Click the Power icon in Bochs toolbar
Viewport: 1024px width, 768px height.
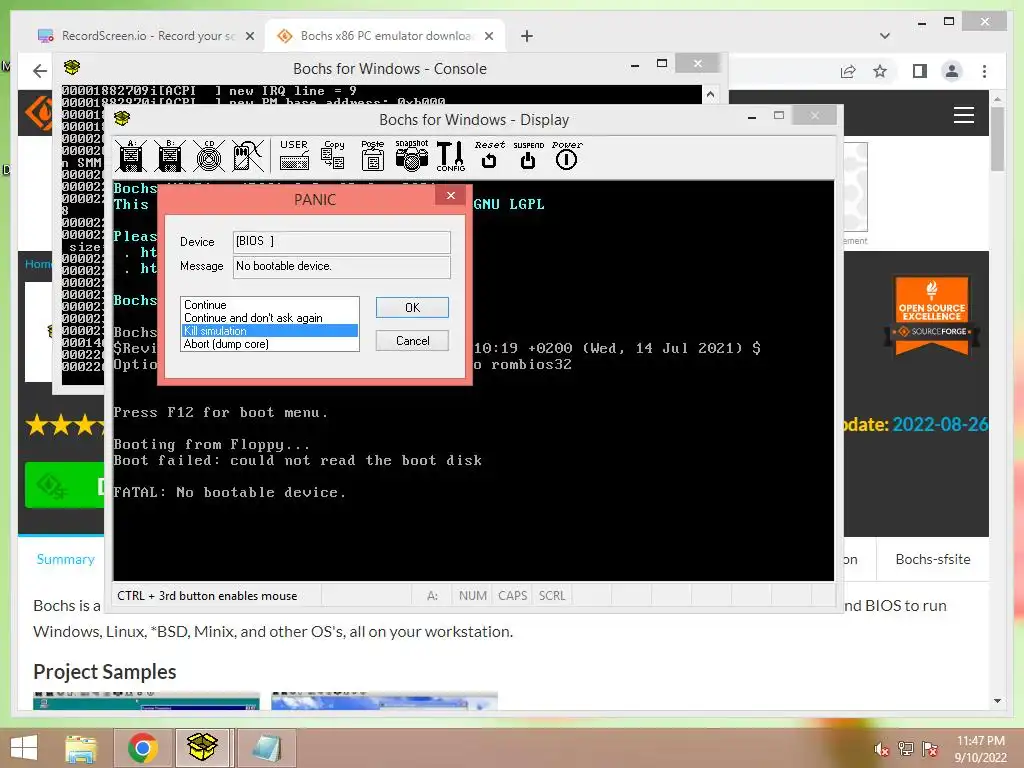click(566, 155)
